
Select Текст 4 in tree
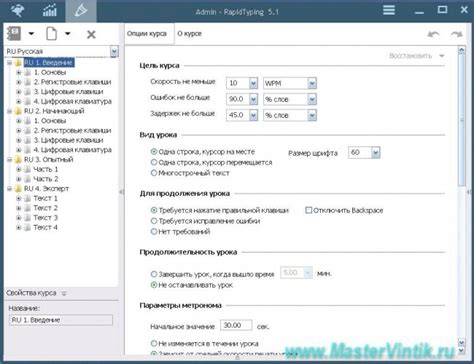[45, 227]
